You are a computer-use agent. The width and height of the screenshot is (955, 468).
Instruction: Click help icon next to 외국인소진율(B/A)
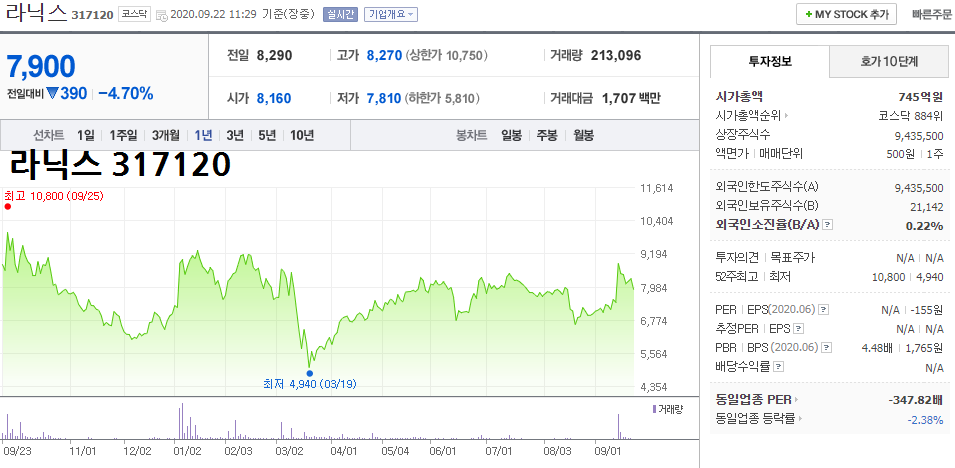(827, 225)
